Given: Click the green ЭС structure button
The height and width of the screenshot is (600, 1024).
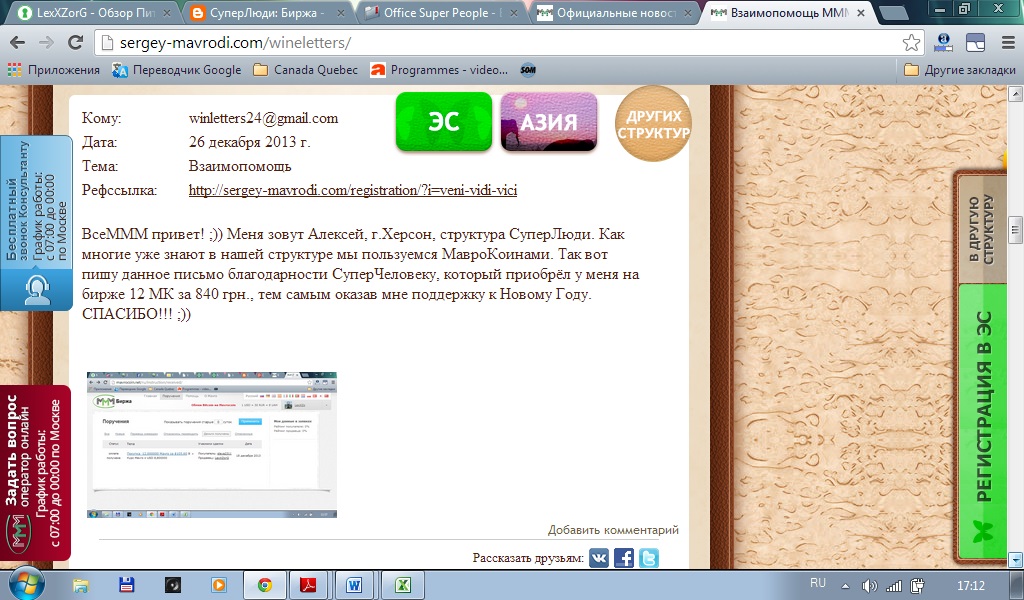Looking at the screenshot, I should tap(444, 121).
